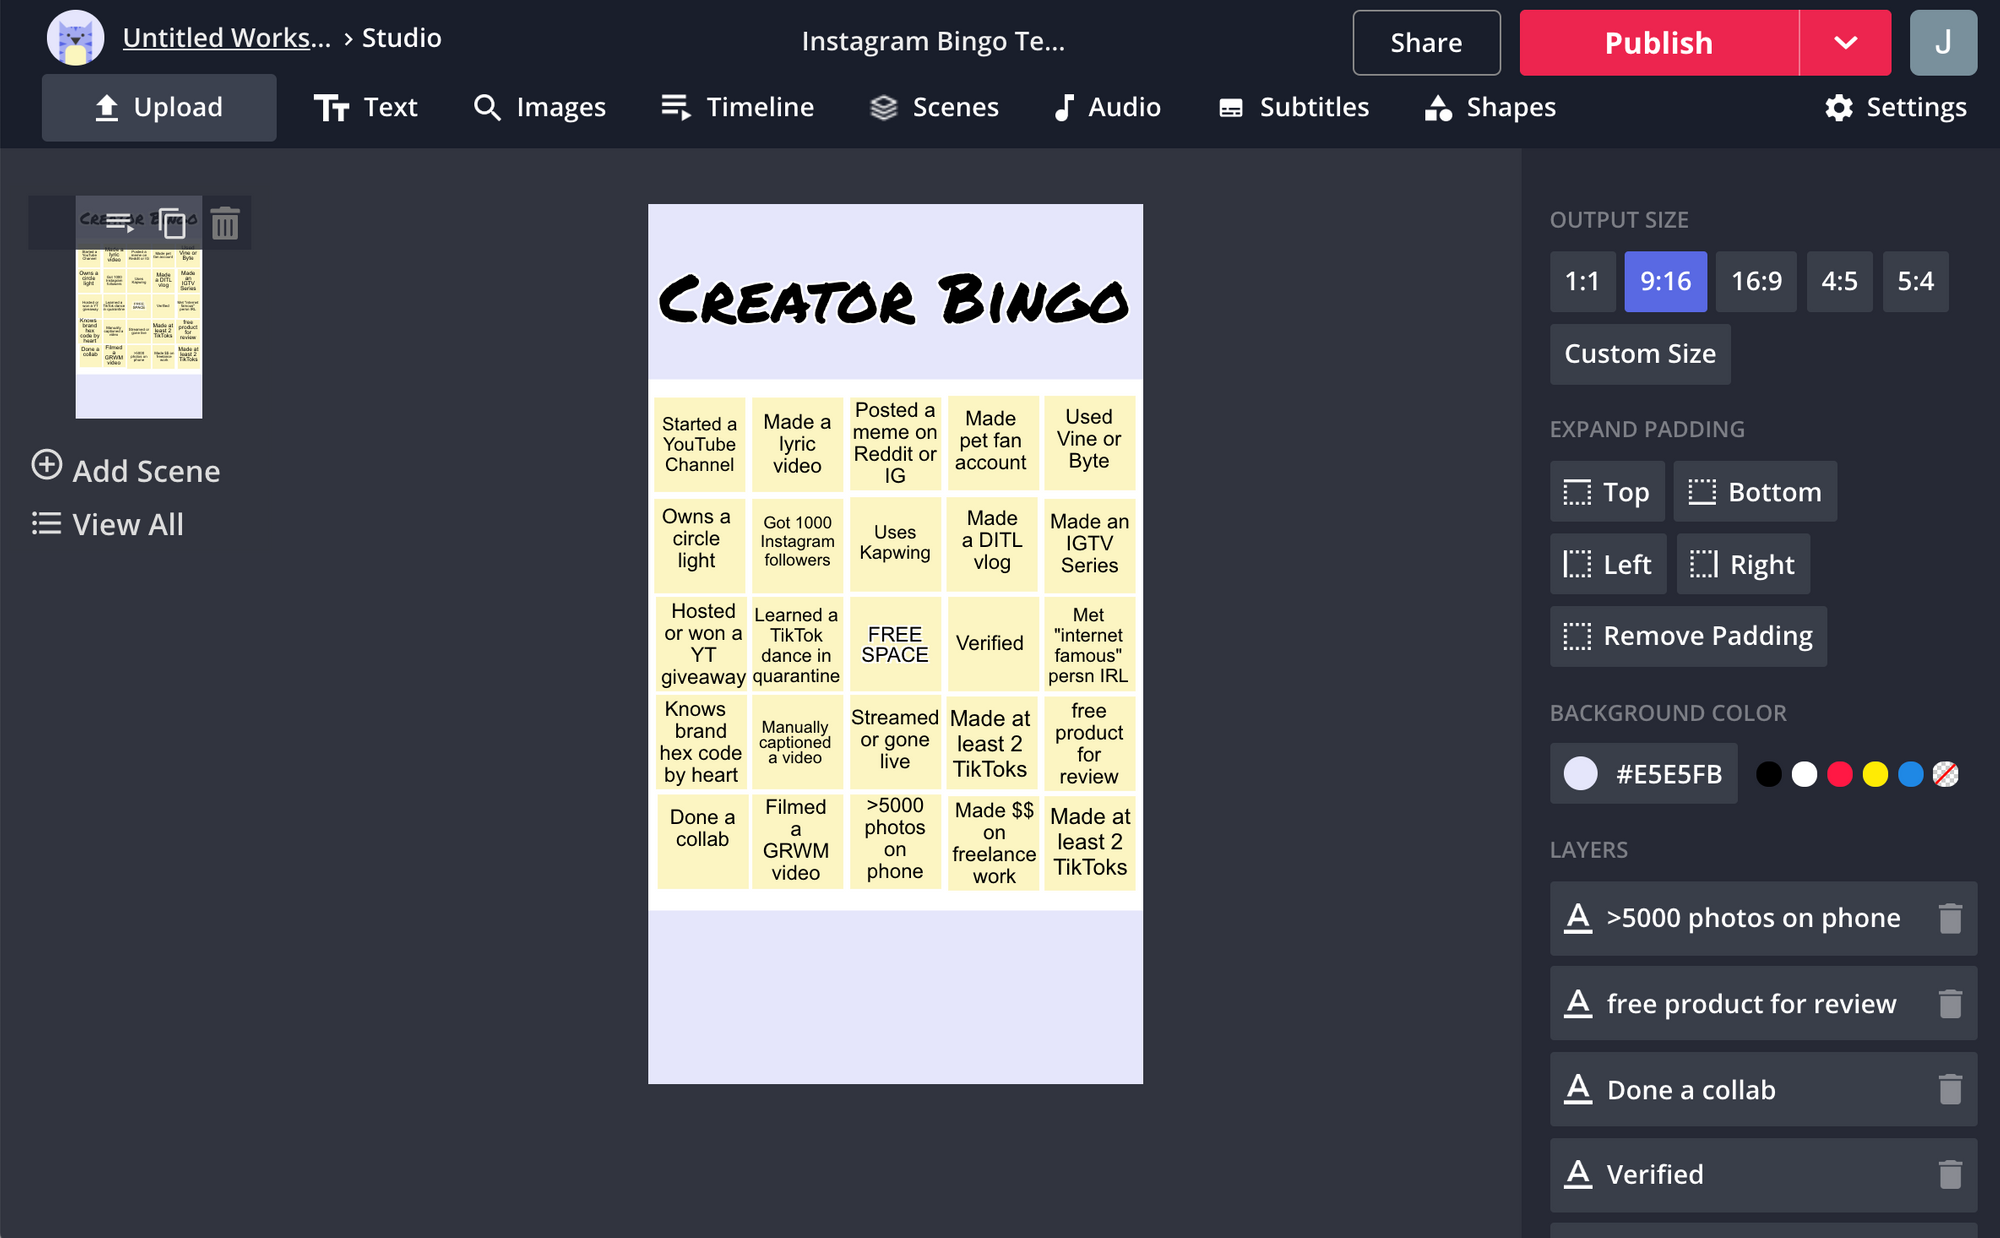This screenshot has width=2000, height=1238.
Task: Open the J user profile avatar
Action: click(x=1942, y=43)
